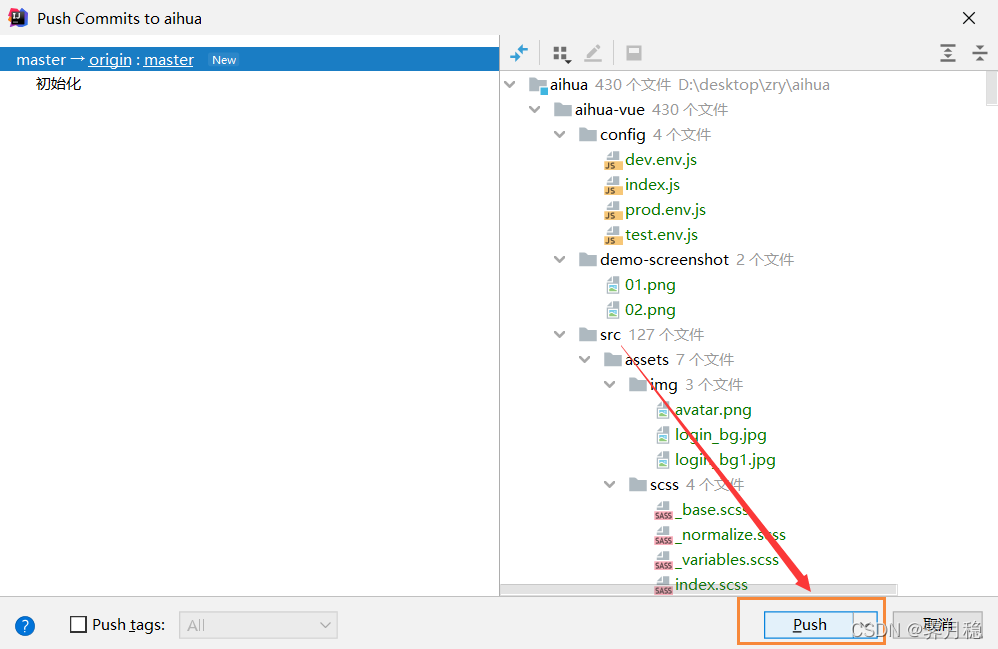Select the img folder label

663,386
